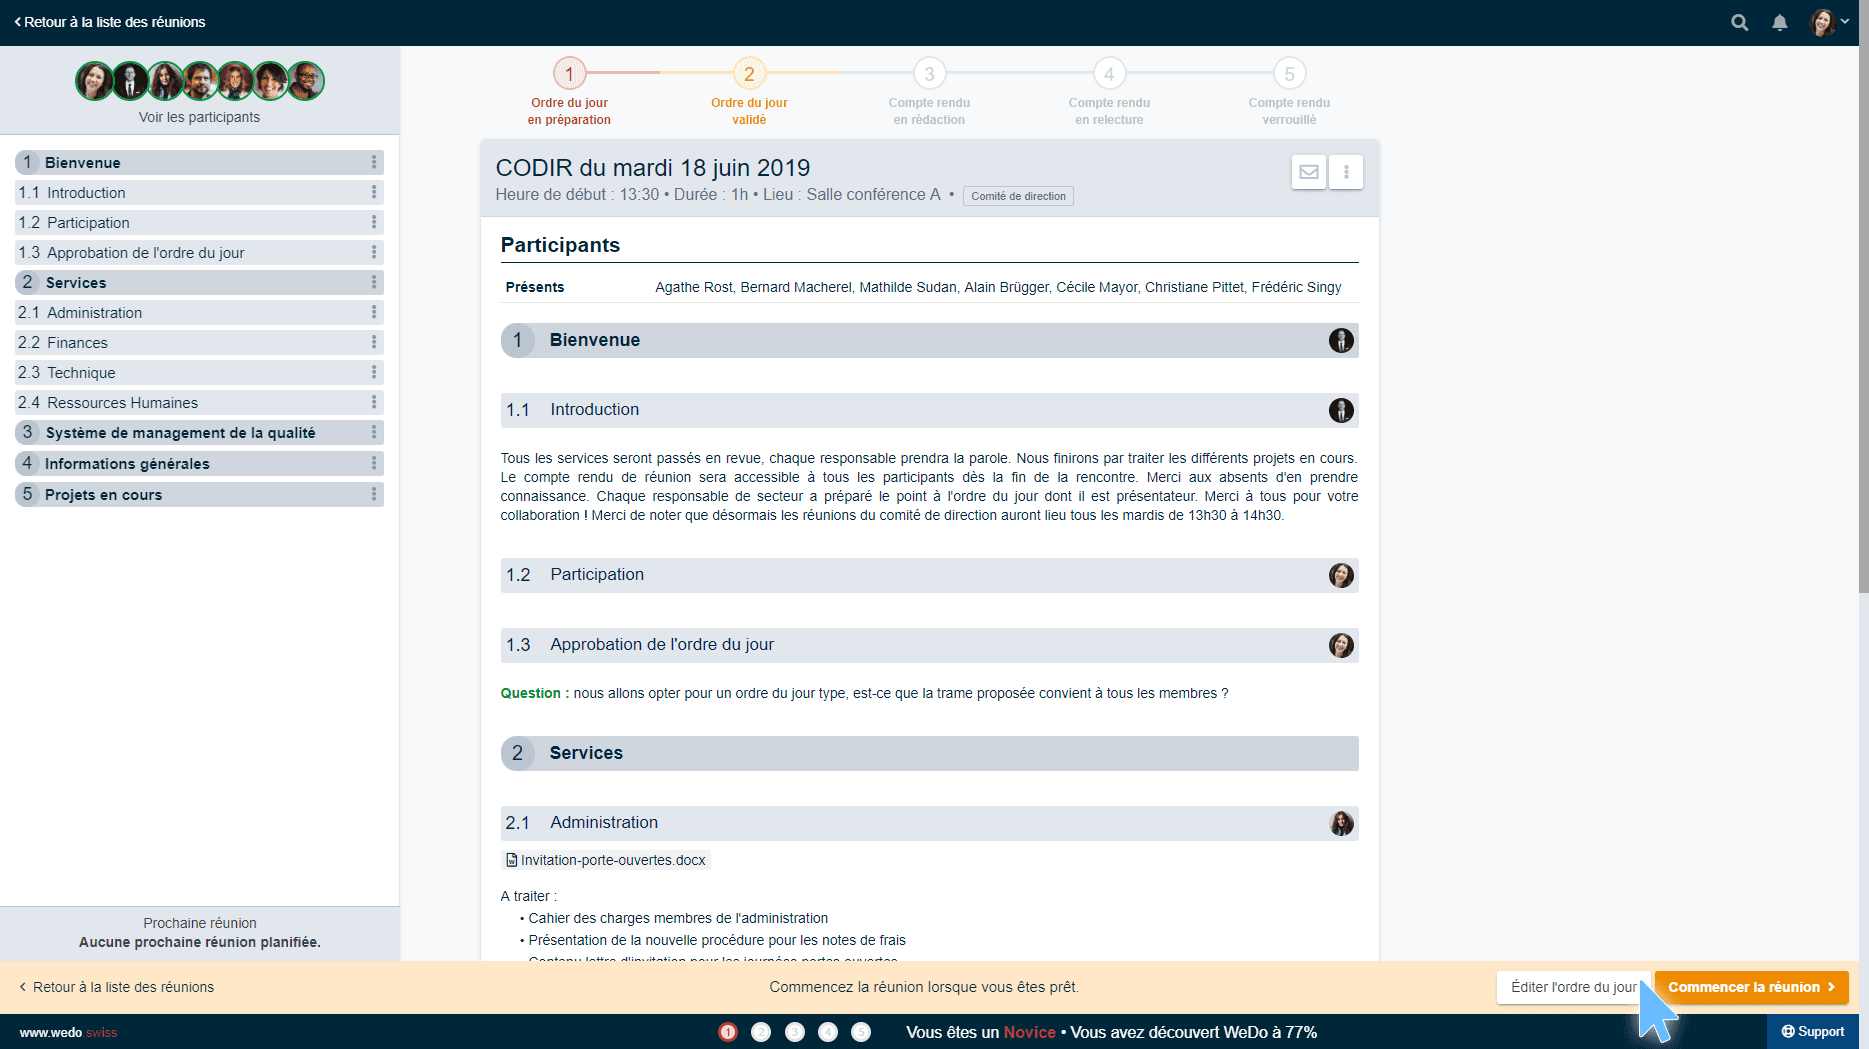Go to step 4 Compte rendu en relecture
The height and width of the screenshot is (1049, 1869).
1109,73
